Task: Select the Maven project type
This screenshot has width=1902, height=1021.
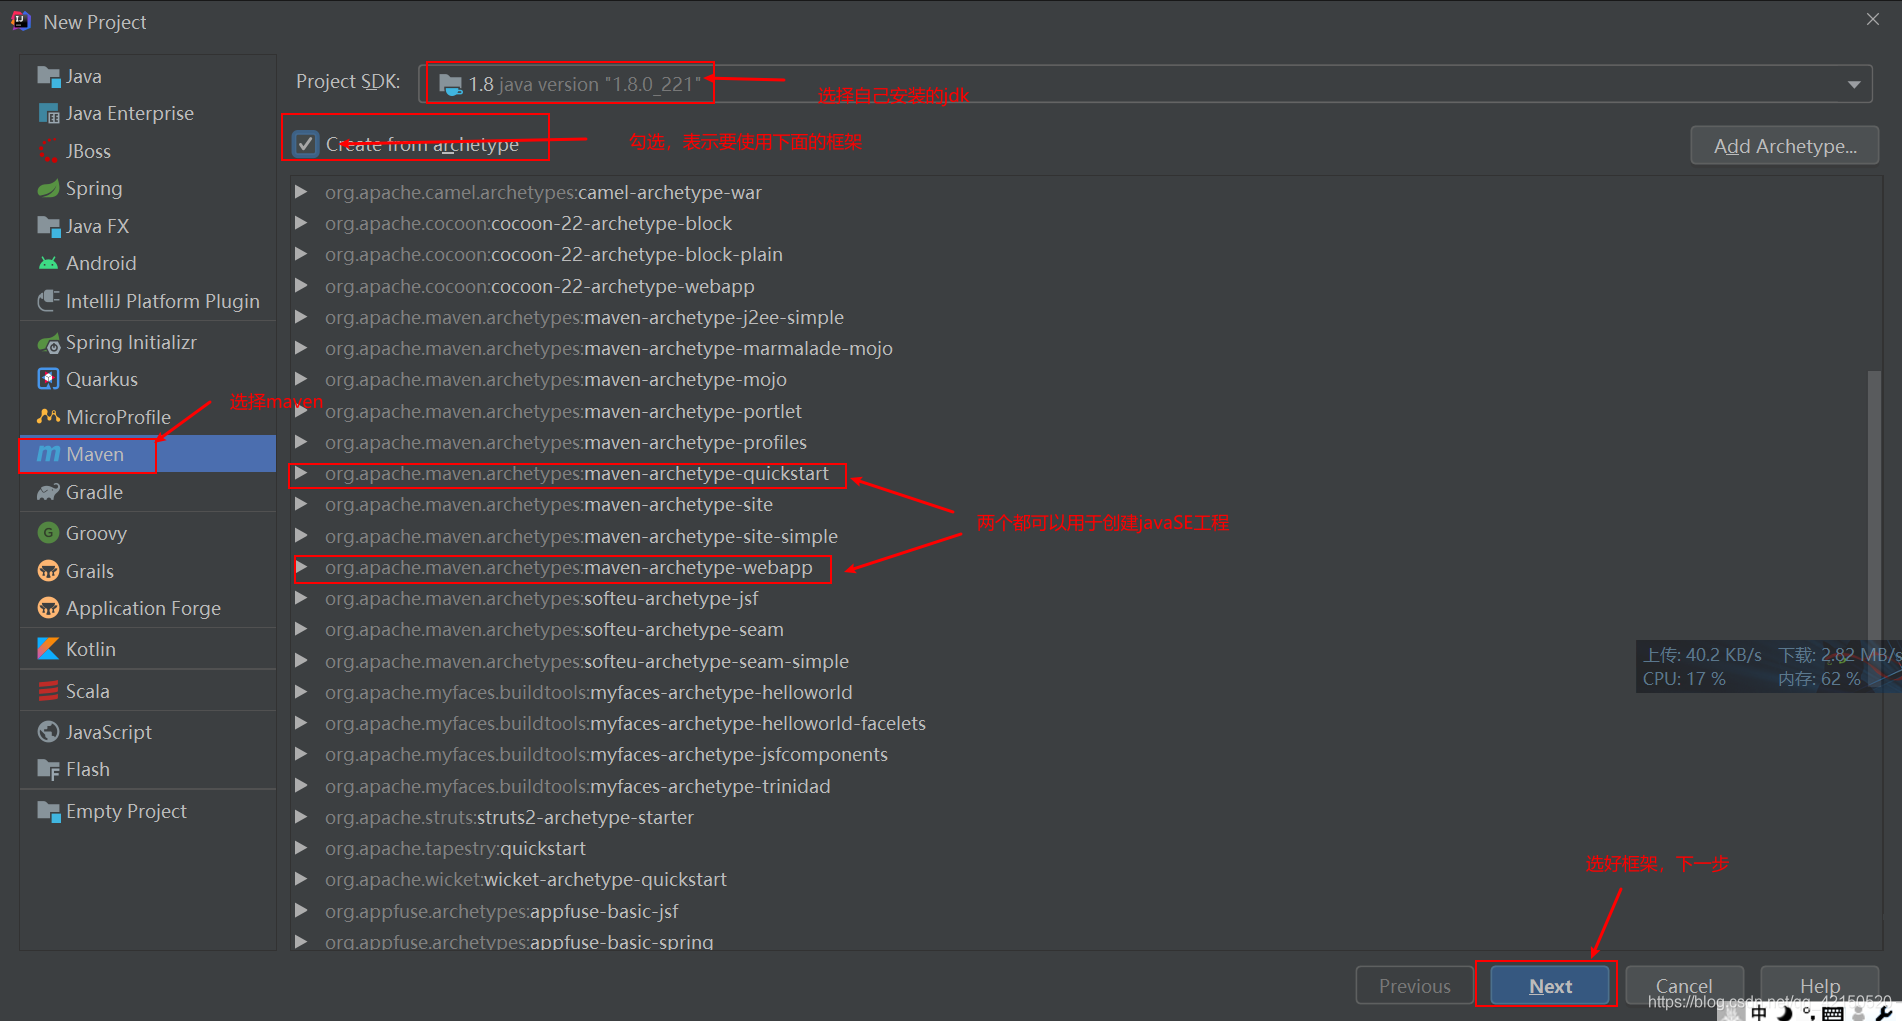Action: click(148, 454)
